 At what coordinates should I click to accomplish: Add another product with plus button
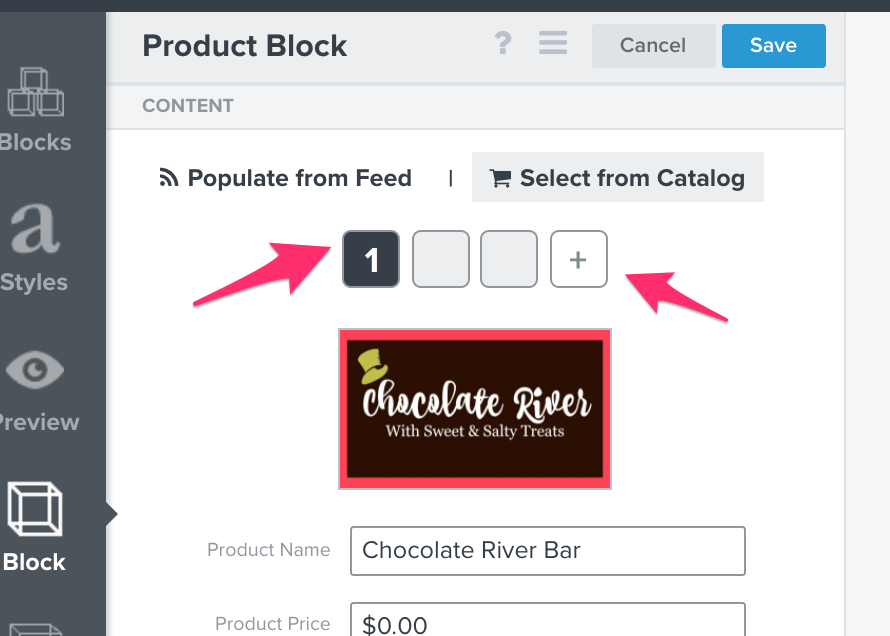(x=579, y=259)
